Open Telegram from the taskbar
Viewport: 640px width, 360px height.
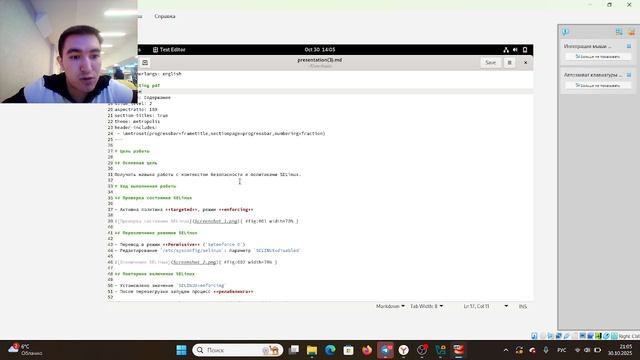tap(385, 350)
